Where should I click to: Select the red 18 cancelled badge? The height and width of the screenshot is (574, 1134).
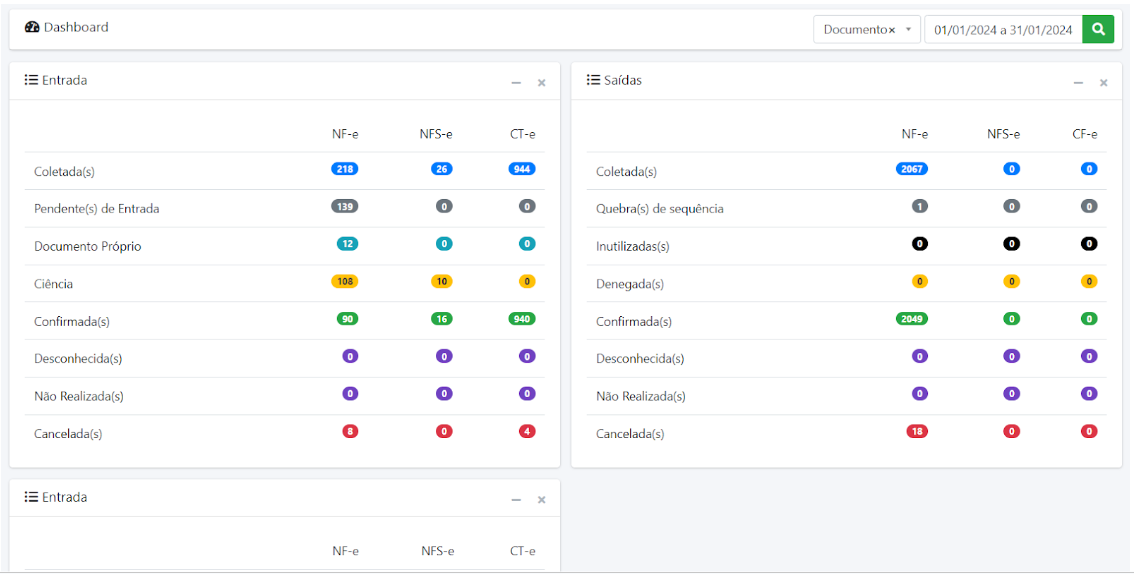click(917, 431)
